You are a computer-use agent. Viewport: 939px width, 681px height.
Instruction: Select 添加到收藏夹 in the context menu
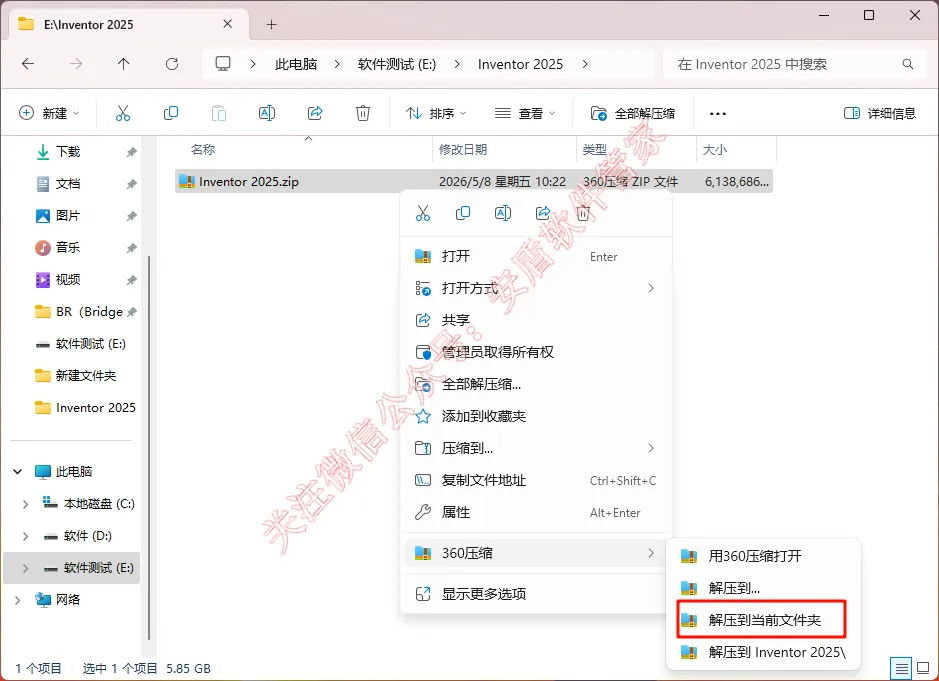tap(536, 416)
